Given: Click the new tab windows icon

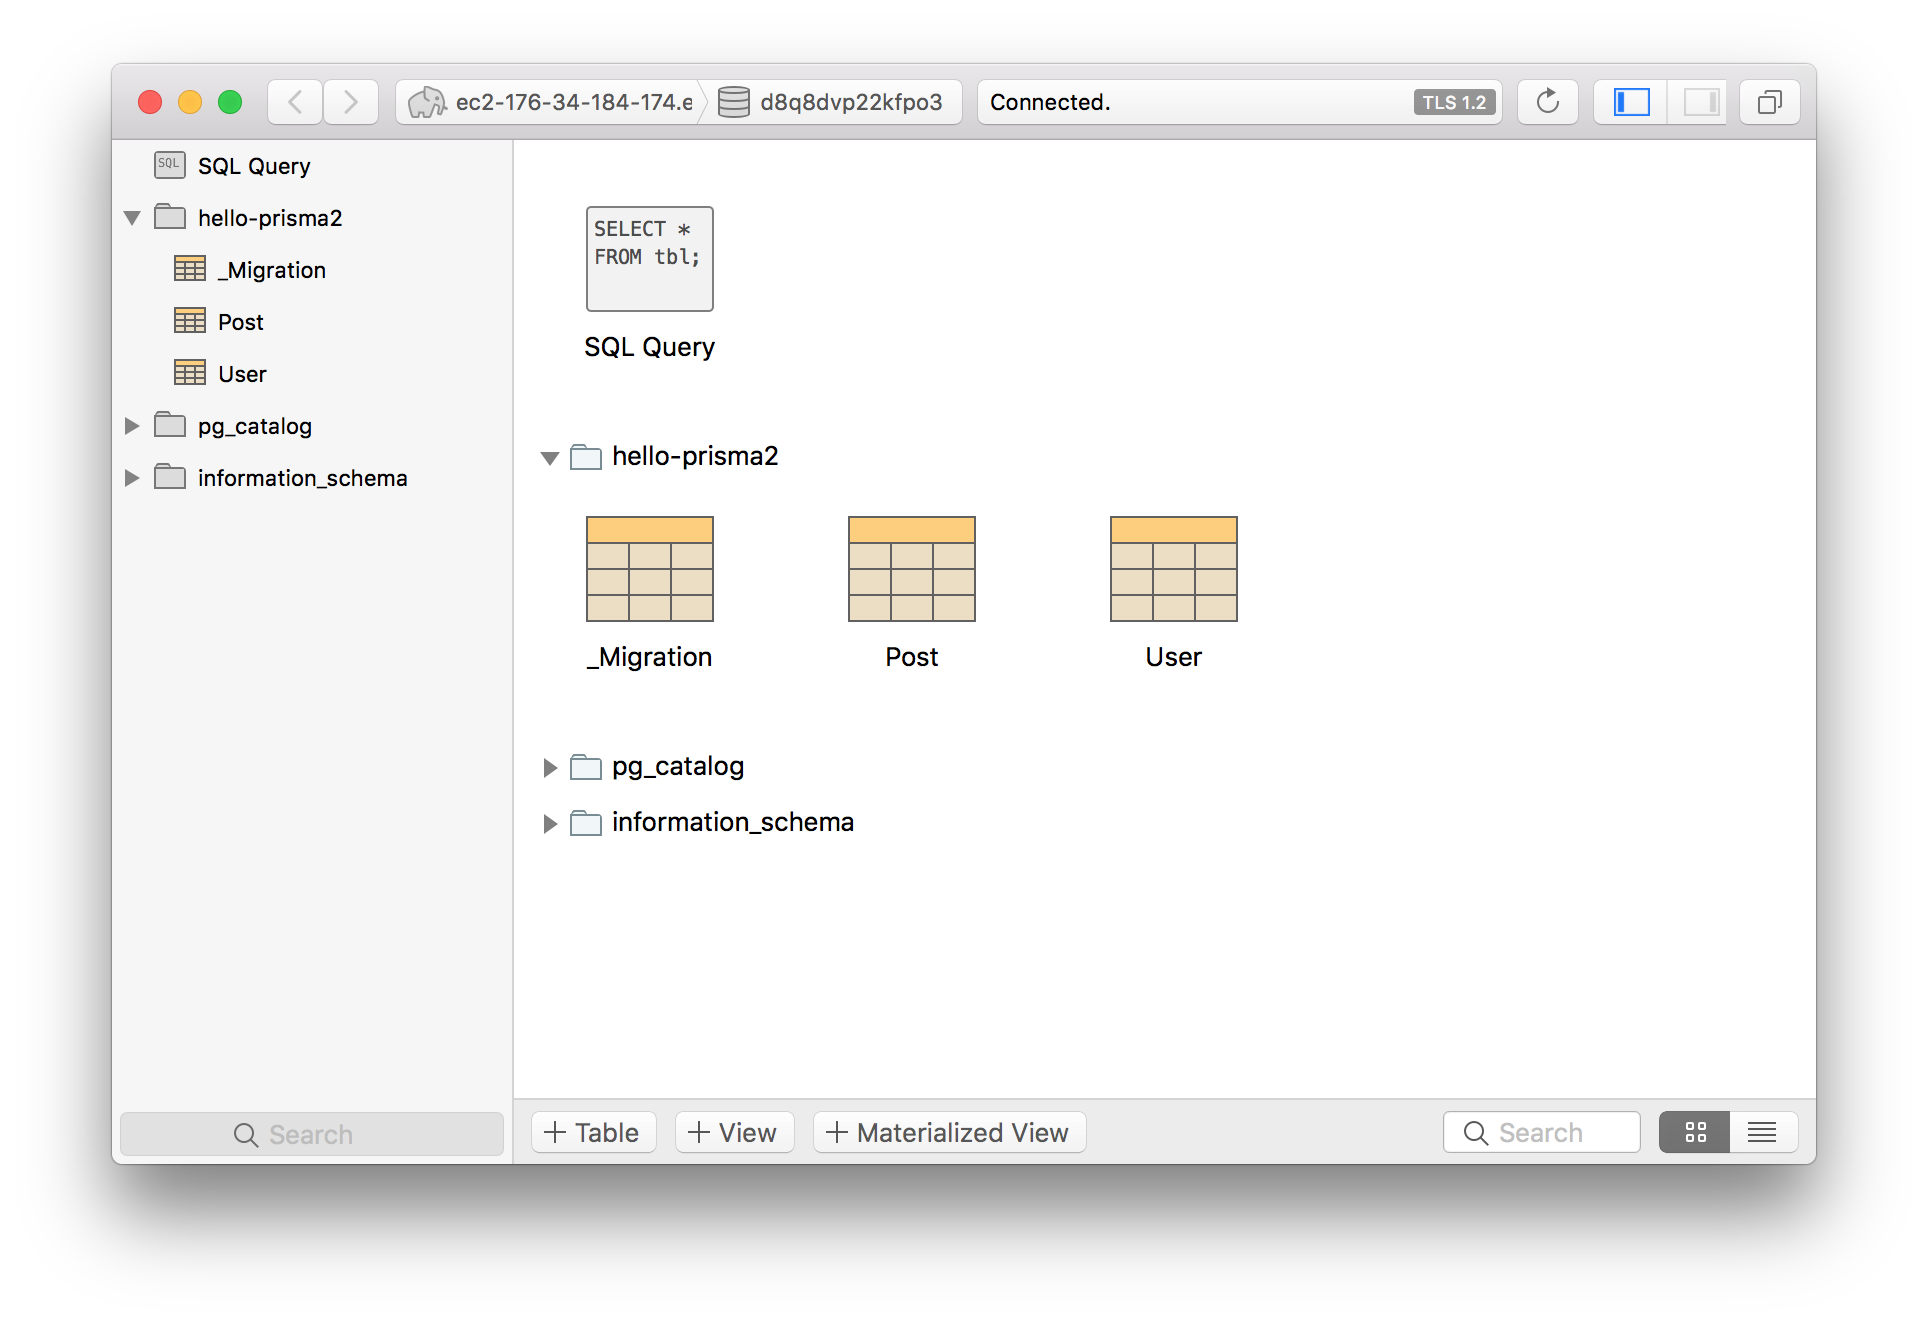Looking at the screenshot, I should tap(1769, 102).
